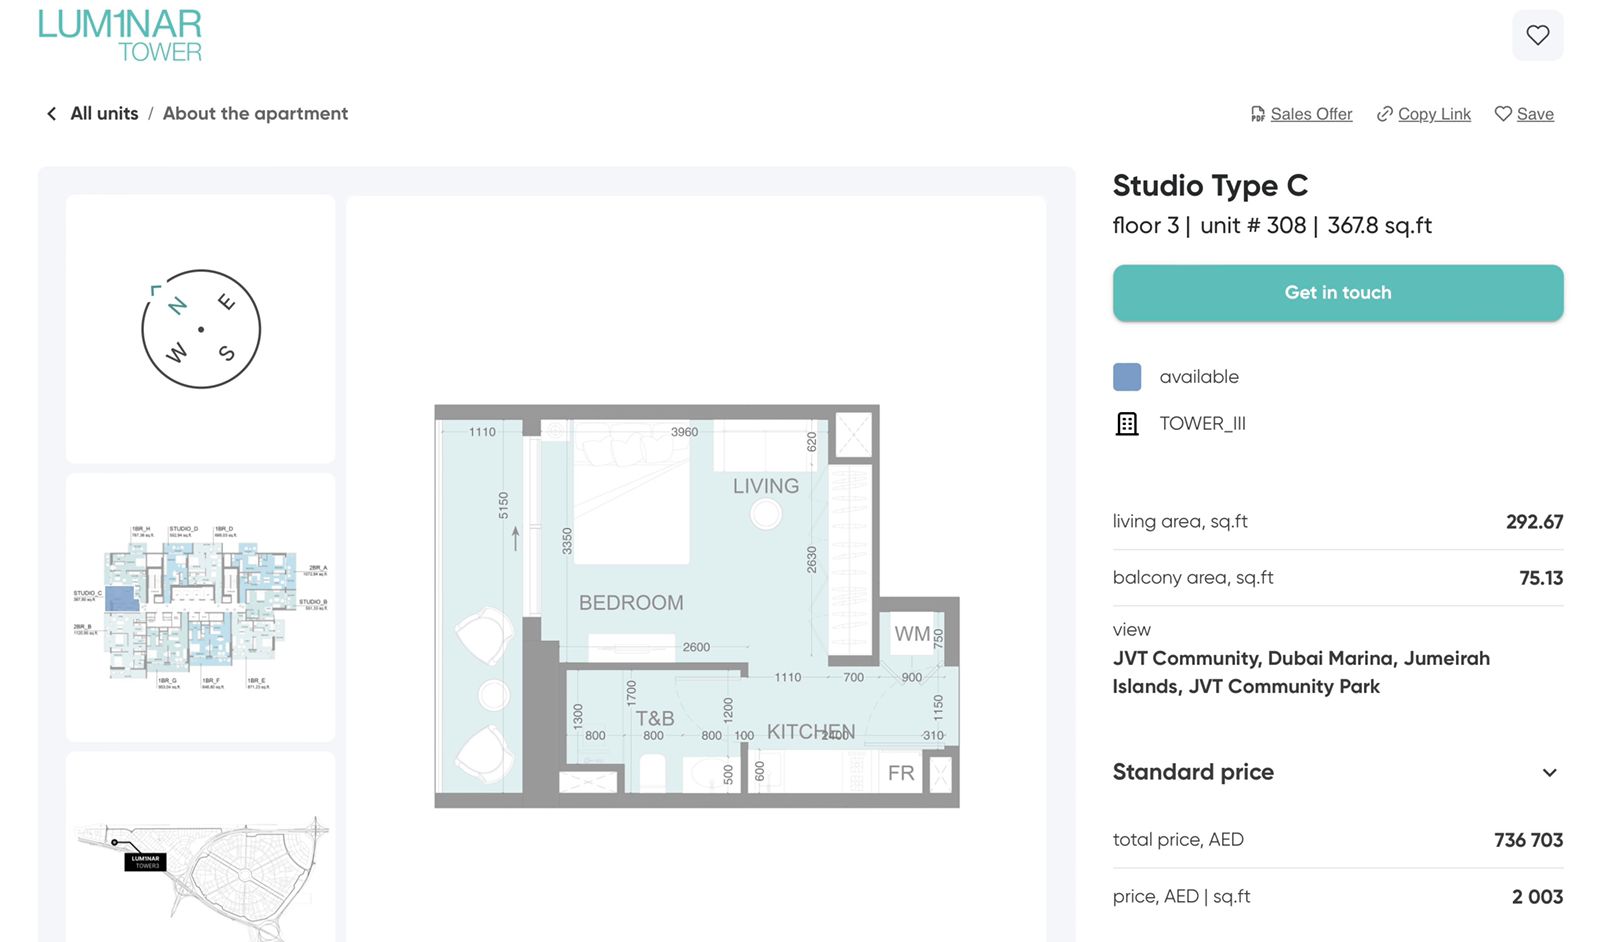Go back to All units
Image resolution: width=1600 pixels, height=942 pixels.
104,114
